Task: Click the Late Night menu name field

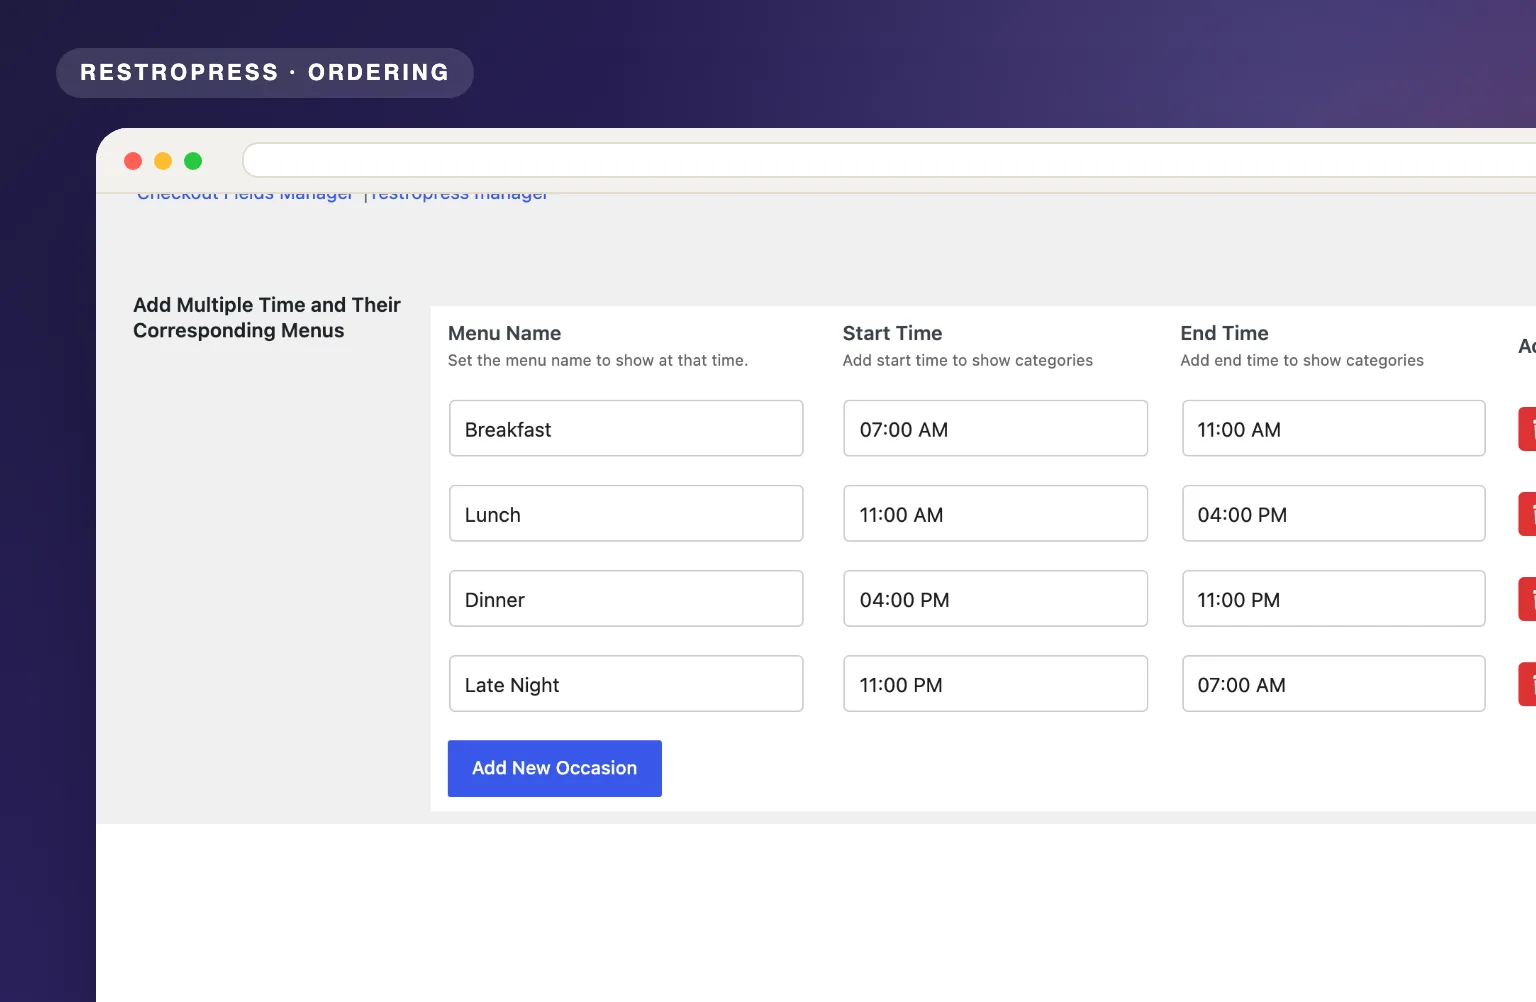Action: click(x=626, y=683)
